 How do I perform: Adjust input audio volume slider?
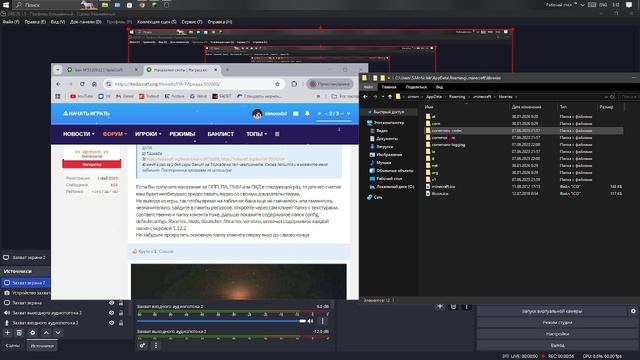point(222,321)
